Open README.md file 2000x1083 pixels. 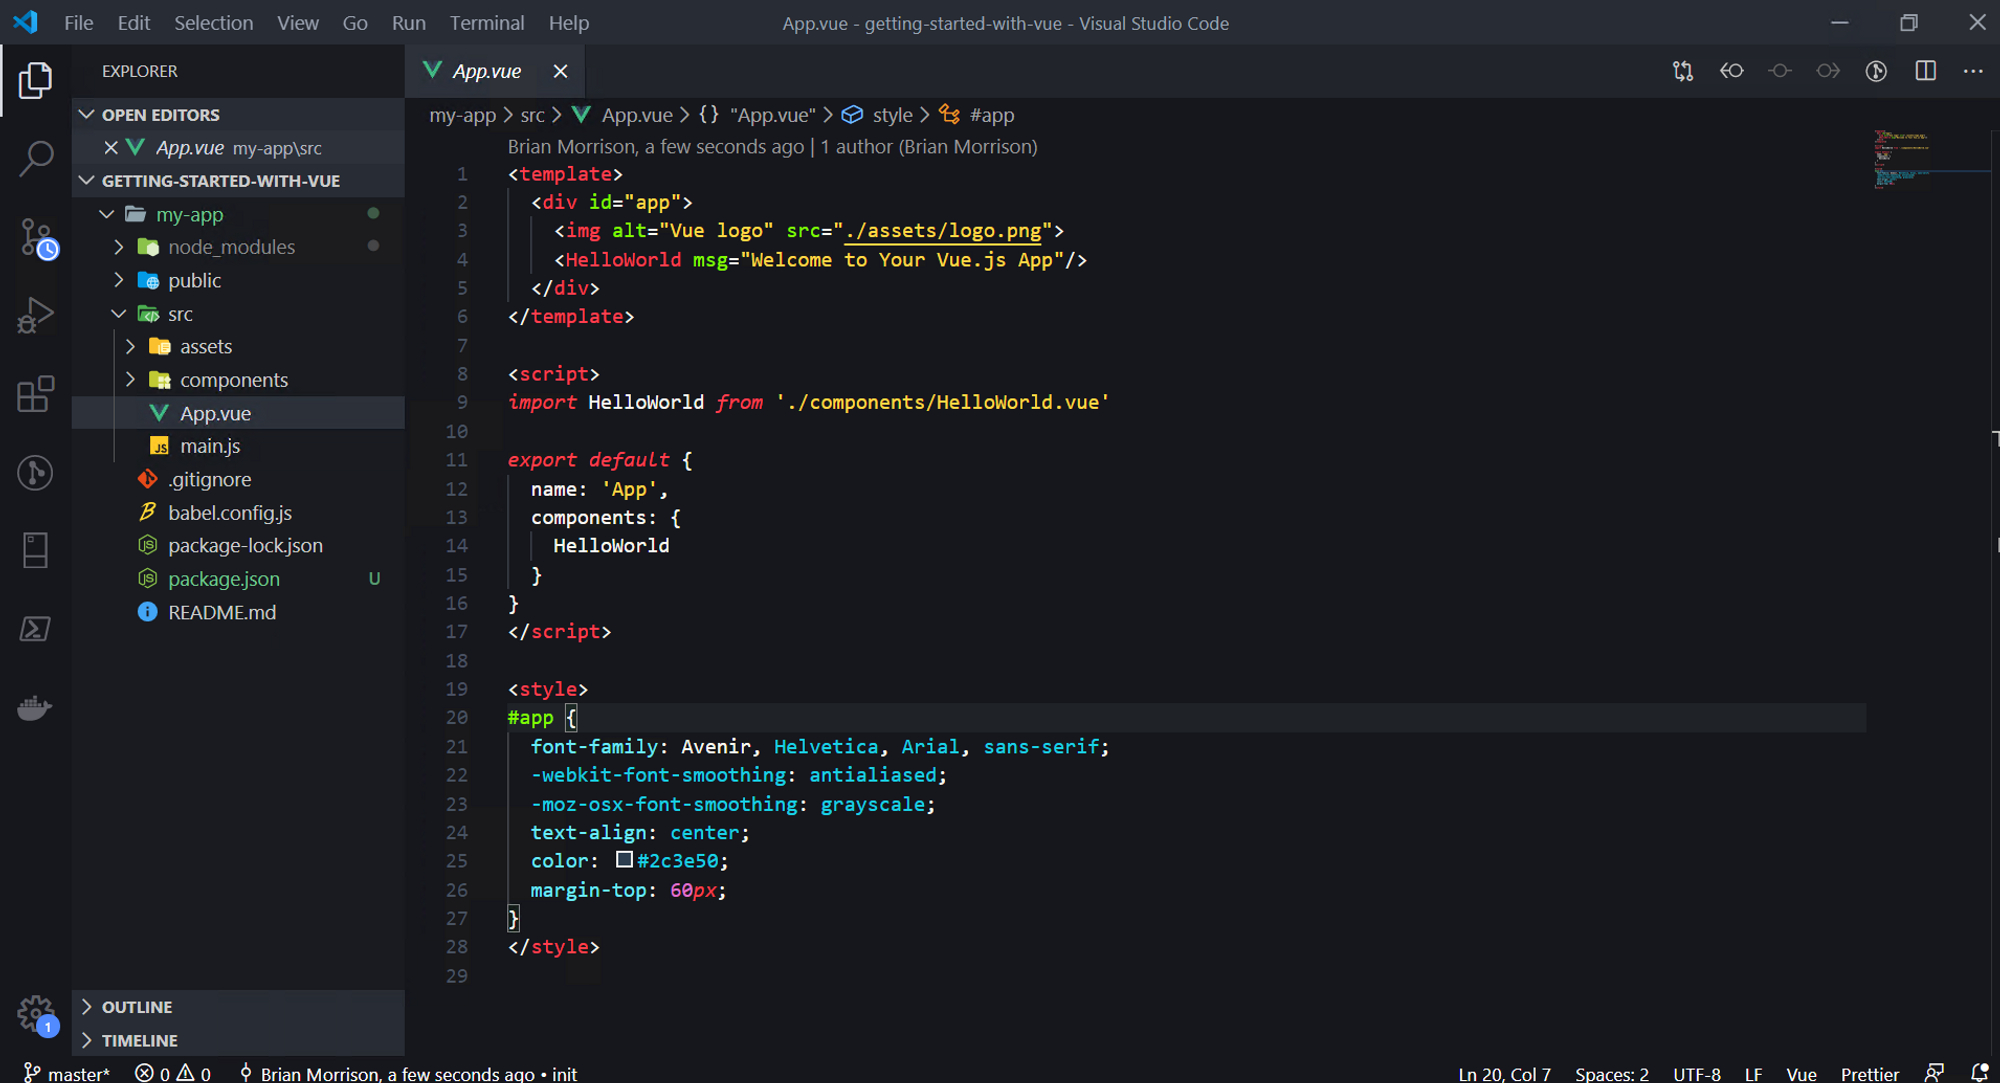pos(222,612)
